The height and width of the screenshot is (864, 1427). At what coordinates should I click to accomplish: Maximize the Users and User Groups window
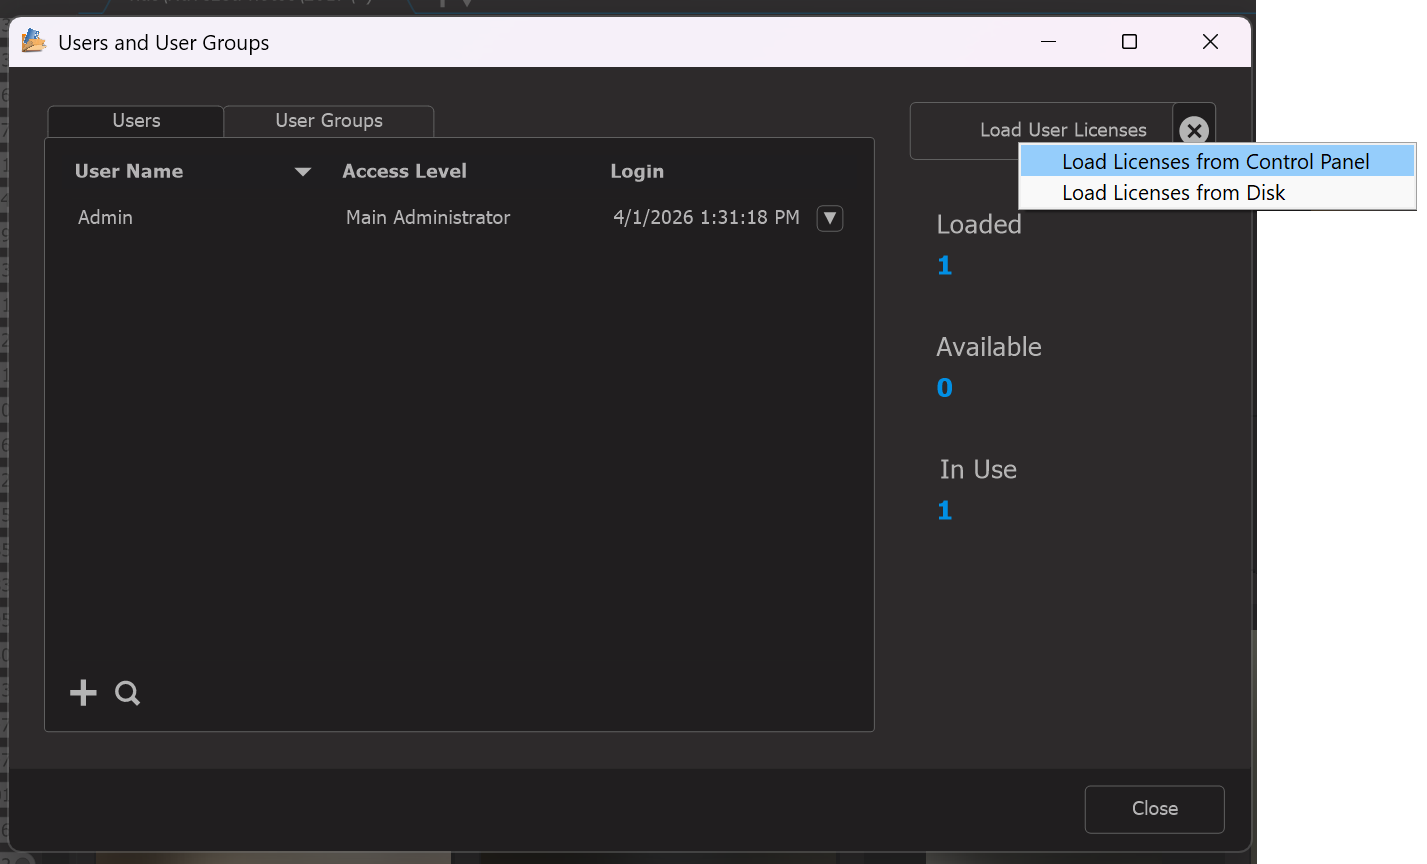(x=1130, y=42)
